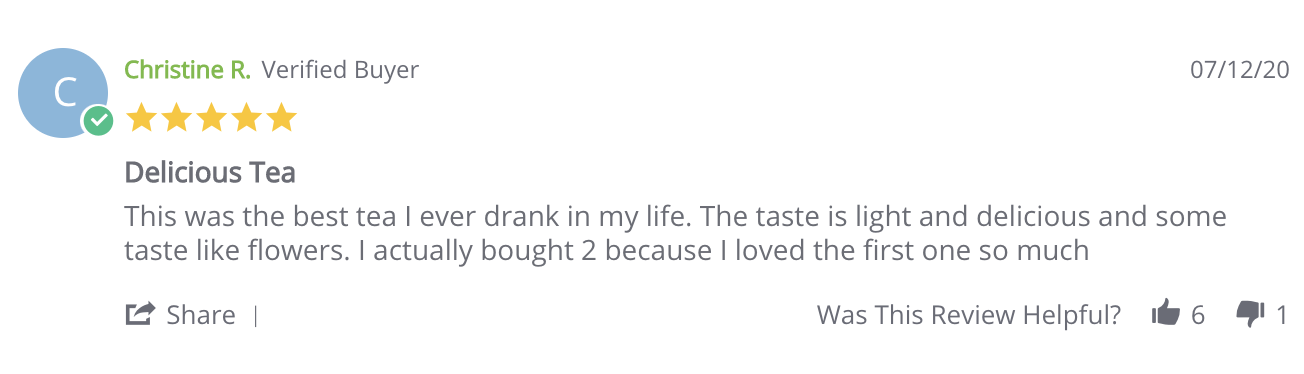The image size is (1304, 374).
Task: Click the Share text link
Action: click(x=201, y=315)
